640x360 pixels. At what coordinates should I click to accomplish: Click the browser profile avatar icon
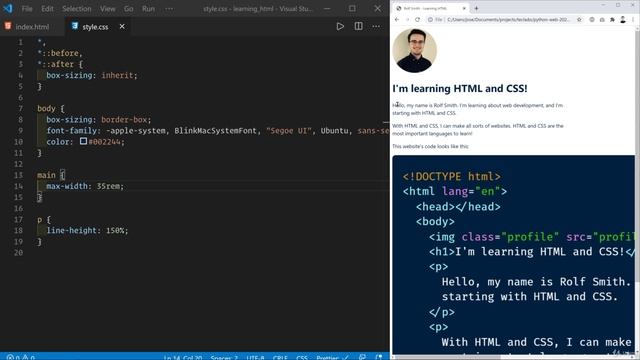[623, 20]
